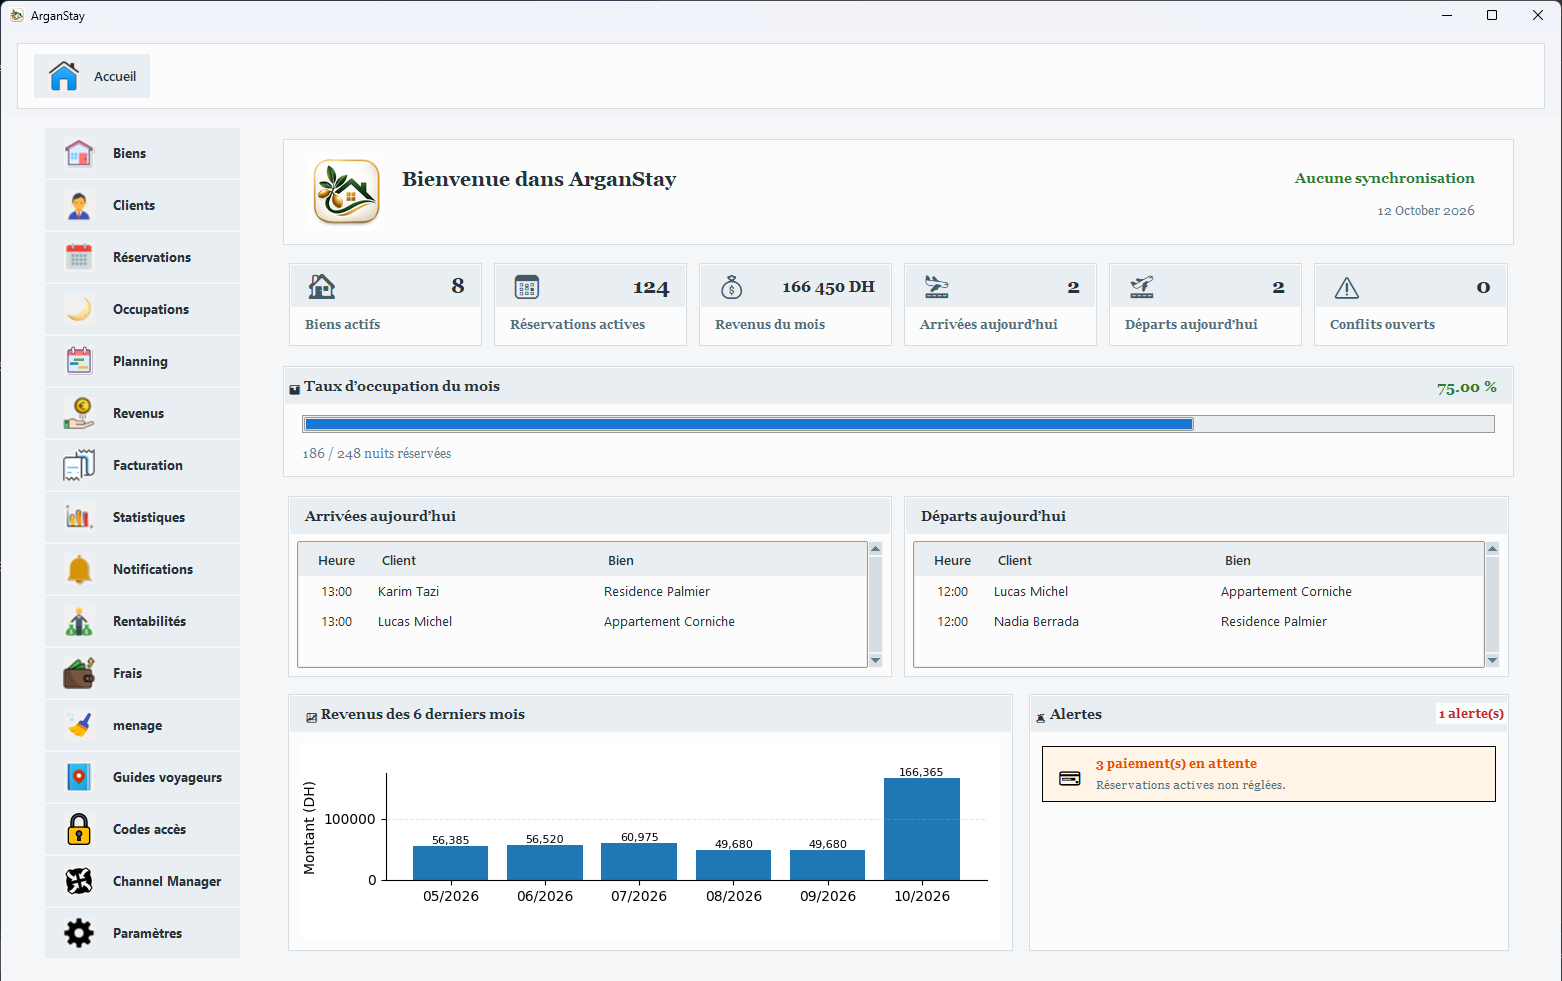This screenshot has height=981, width=1562.
Task: Click the 186 / 248 nuits réservées text
Action: tap(377, 453)
